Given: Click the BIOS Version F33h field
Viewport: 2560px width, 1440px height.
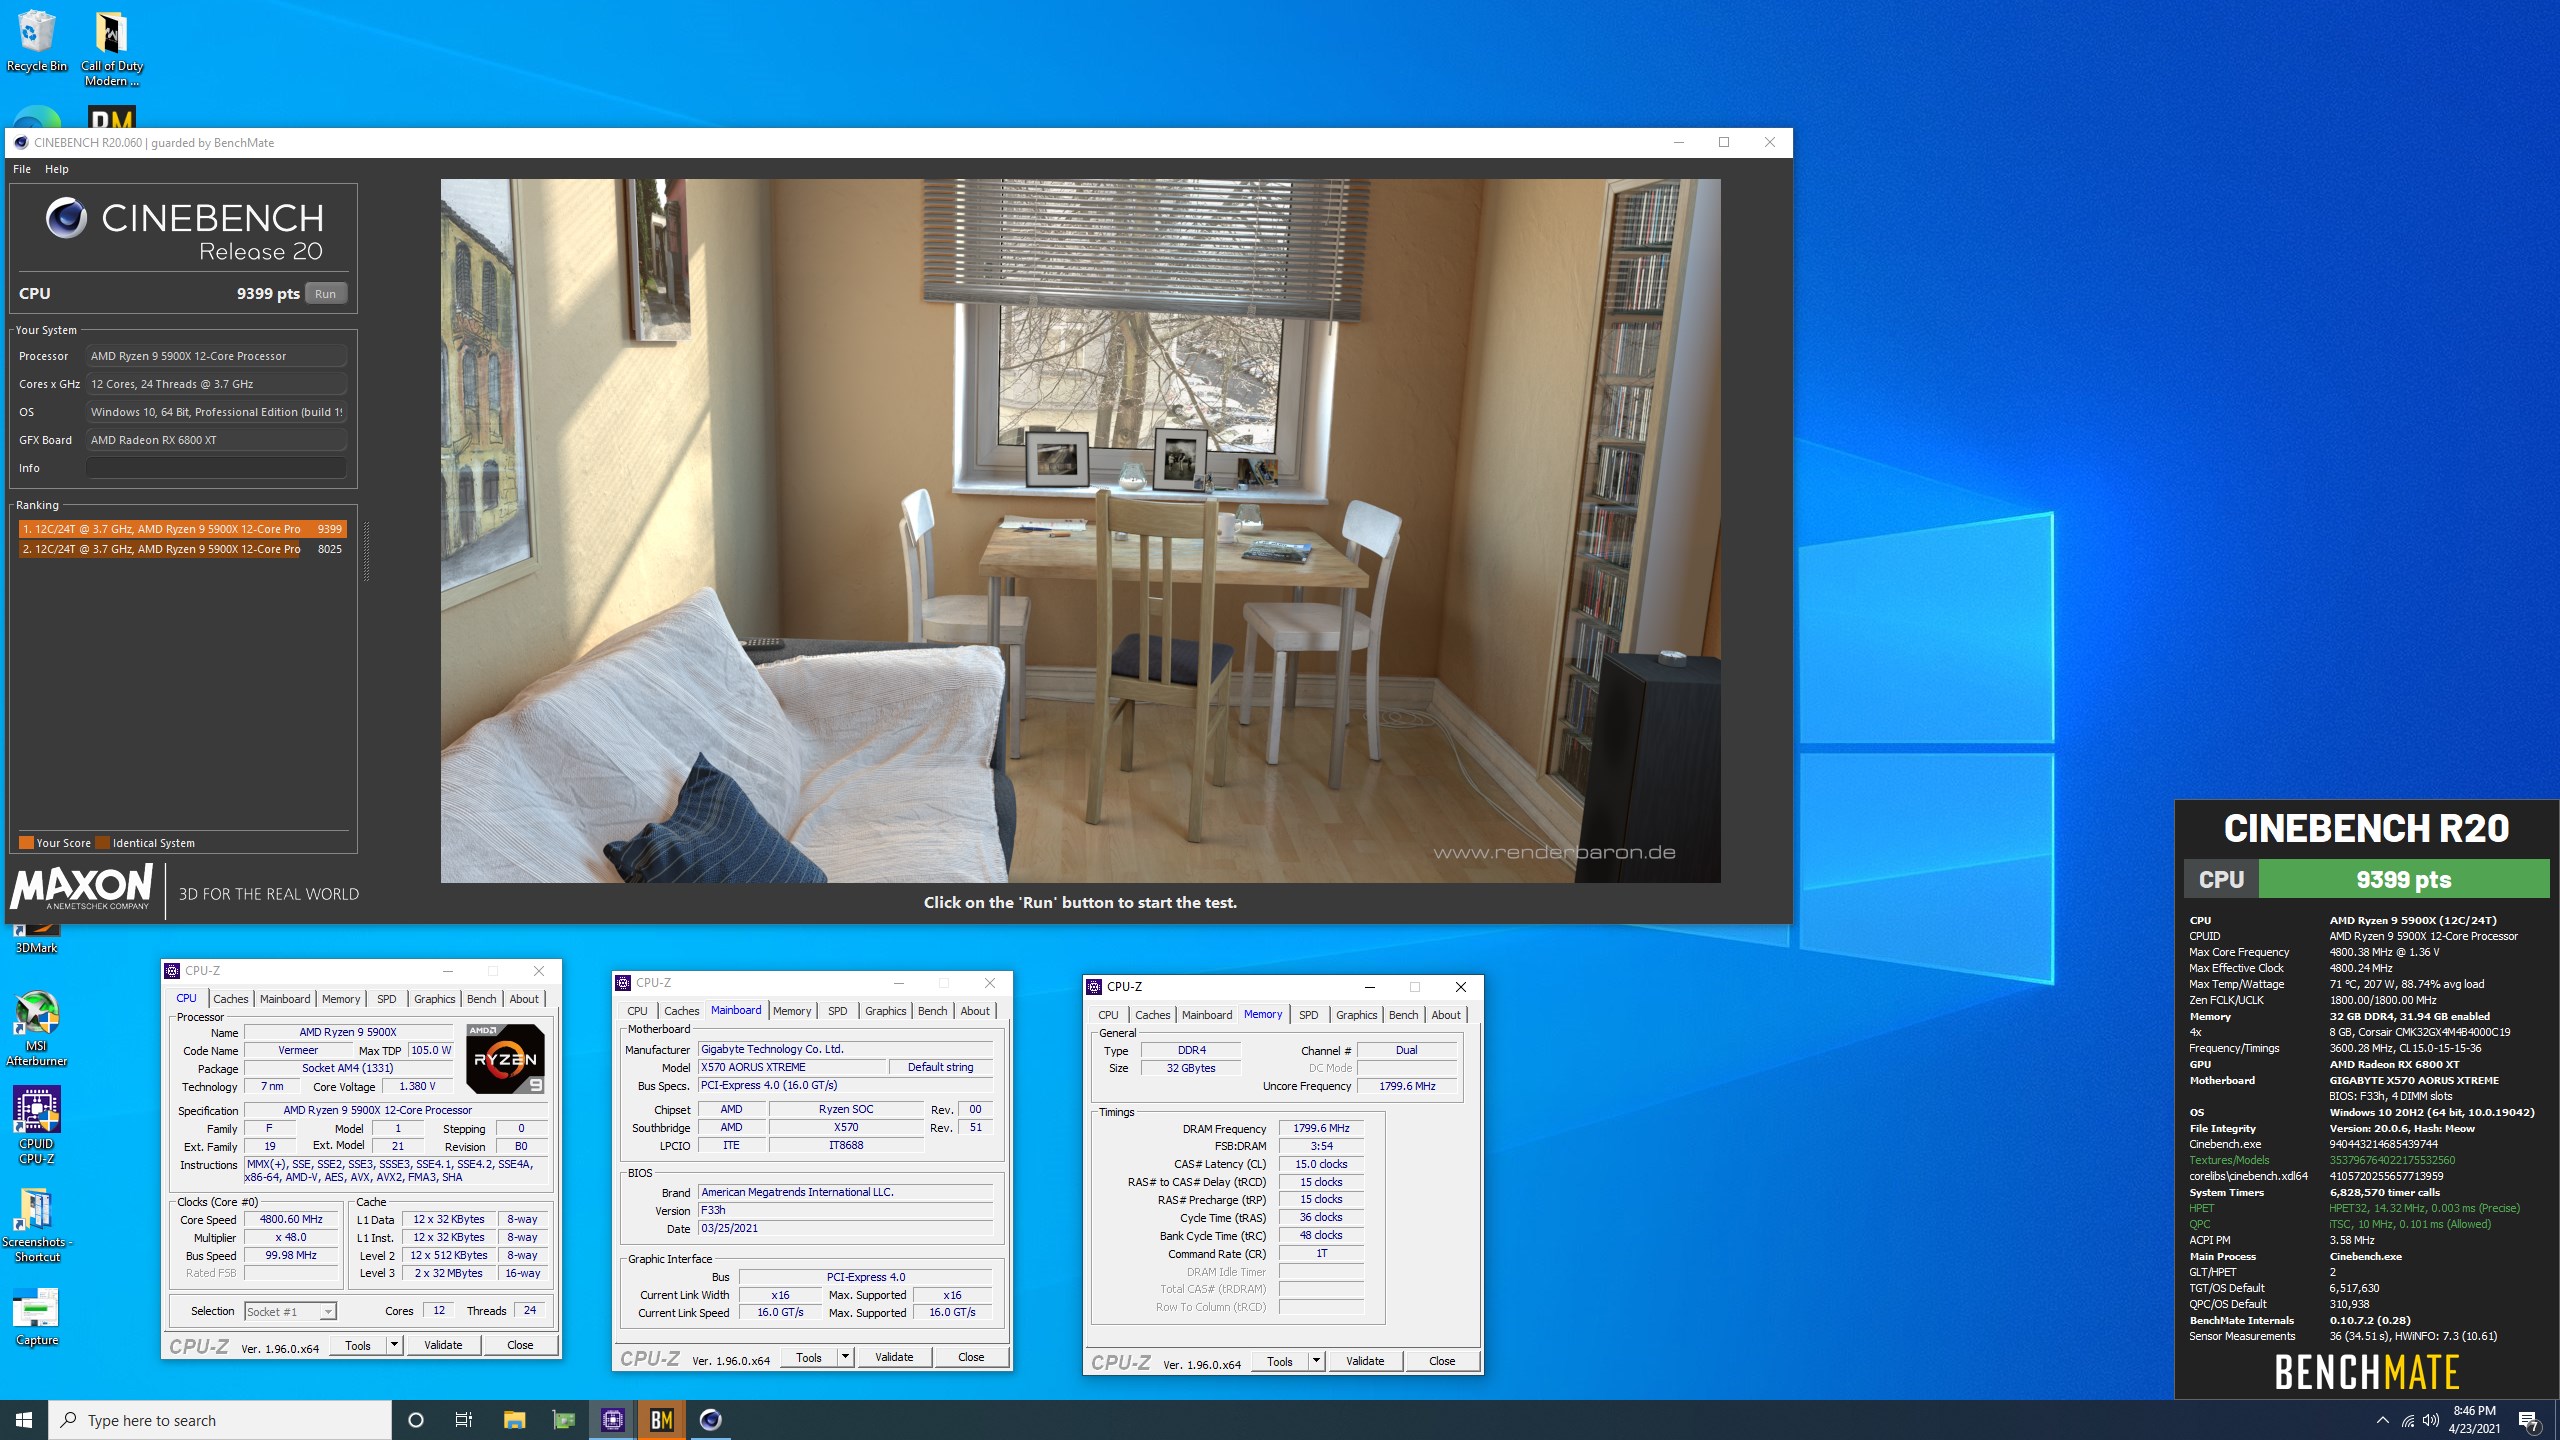Looking at the screenshot, I should click(845, 1210).
